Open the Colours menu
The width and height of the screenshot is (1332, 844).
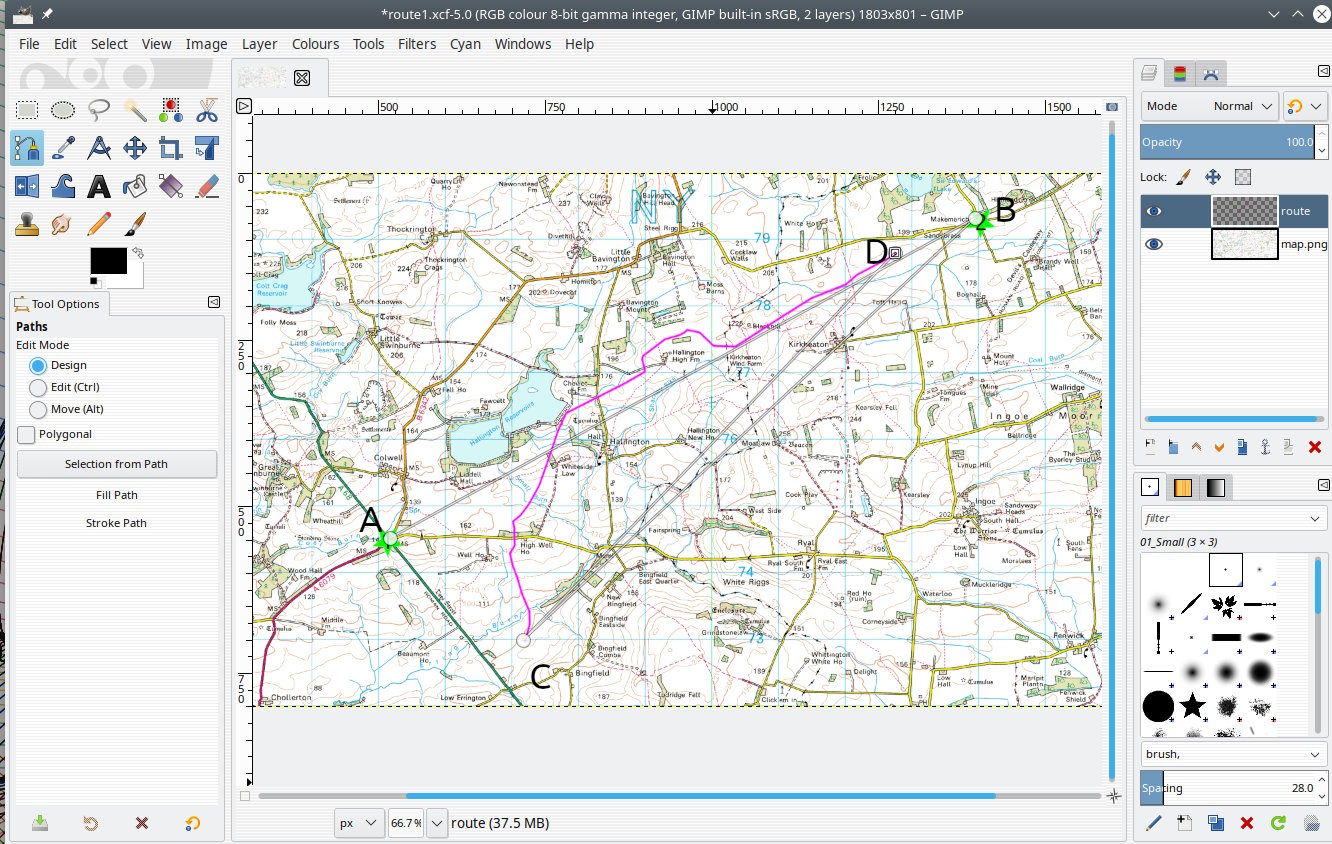pos(316,44)
